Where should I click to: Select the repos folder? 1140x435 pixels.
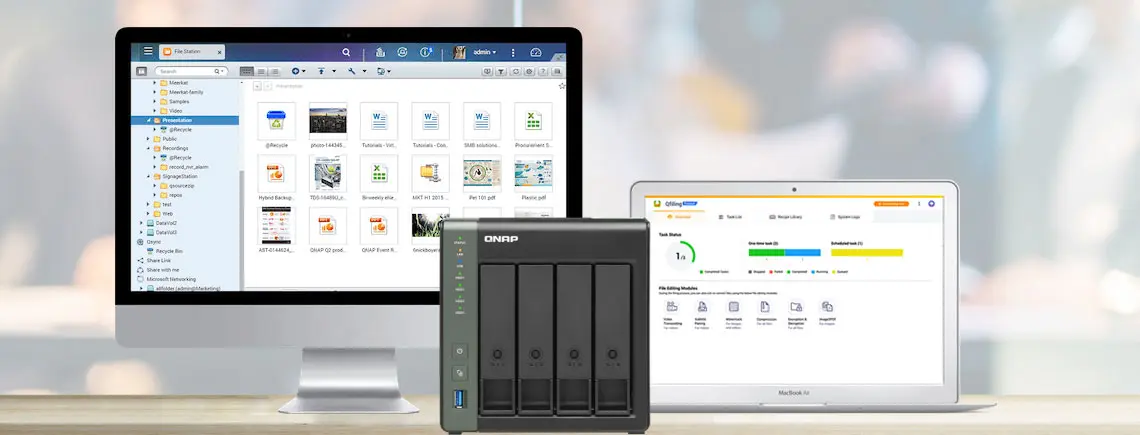point(170,195)
